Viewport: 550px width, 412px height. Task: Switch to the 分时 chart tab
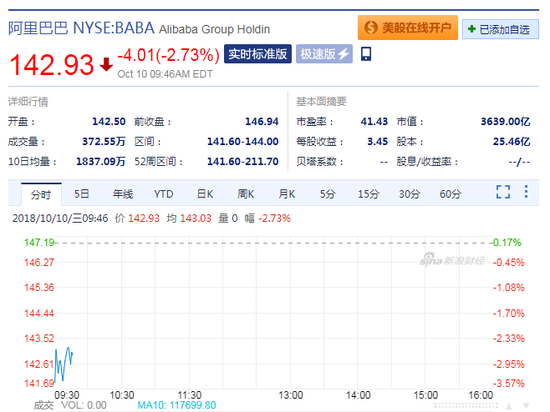[41, 194]
